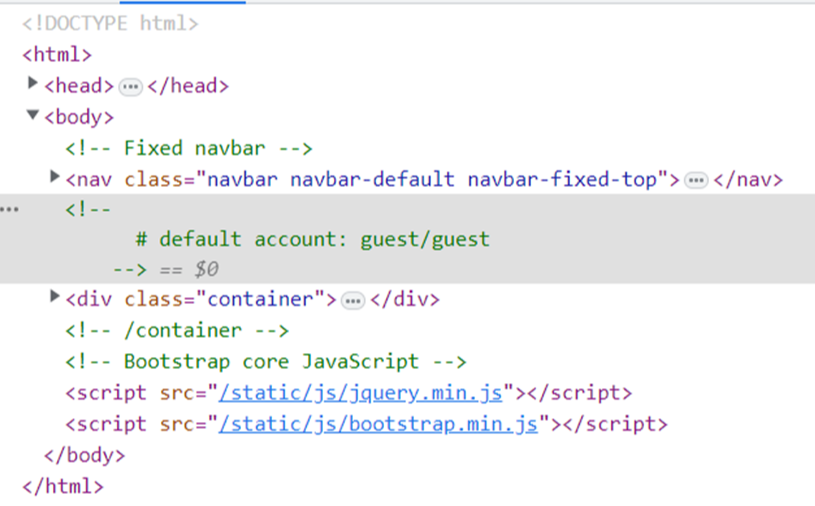The width and height of the screenshot is (815, 506).
Task: Open the three-dot actions for selected comment node
Action: pyautogui.click(x=9, y=209)
